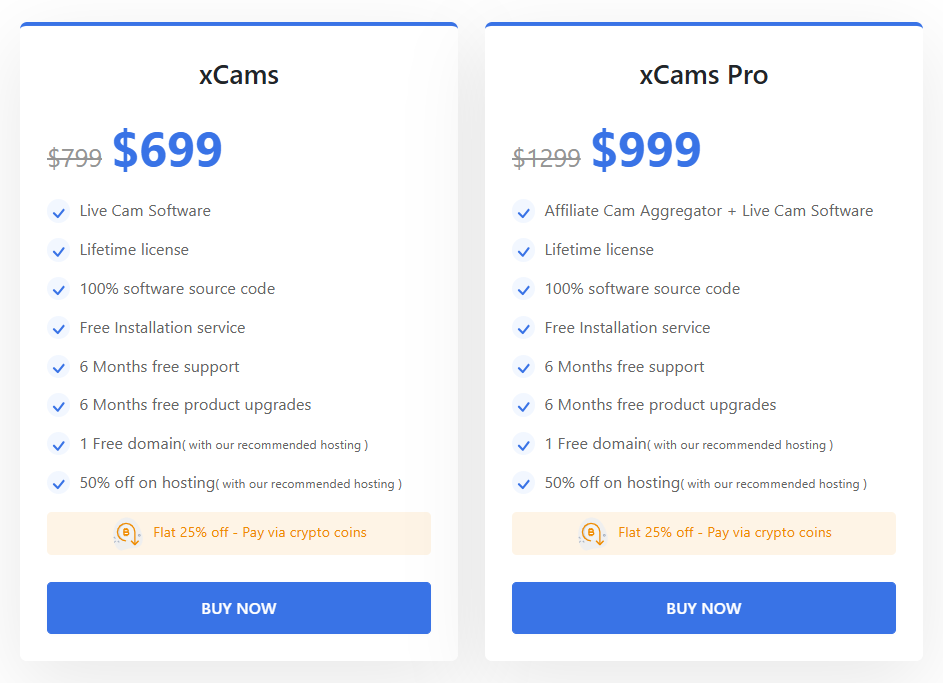943x683 pixels.
Task: Click the xCams Pro plan title
Action: coord(703,75)
